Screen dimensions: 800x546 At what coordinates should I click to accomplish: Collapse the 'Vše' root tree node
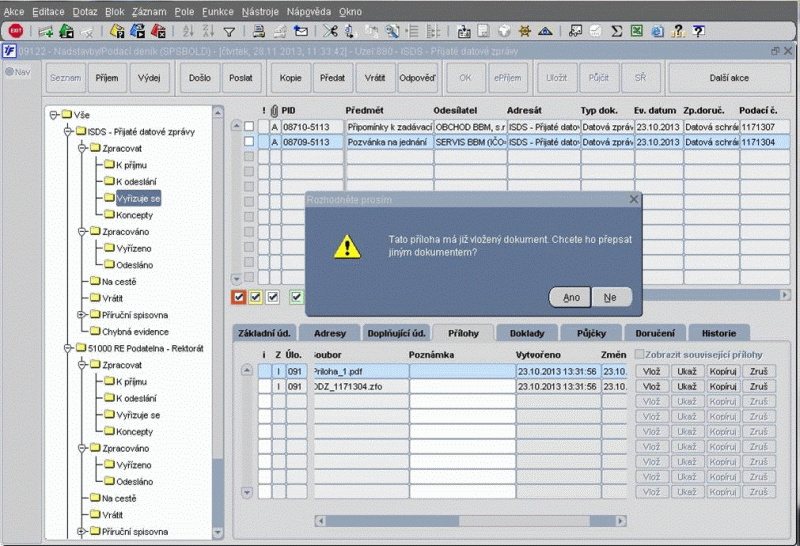(53, 114)
